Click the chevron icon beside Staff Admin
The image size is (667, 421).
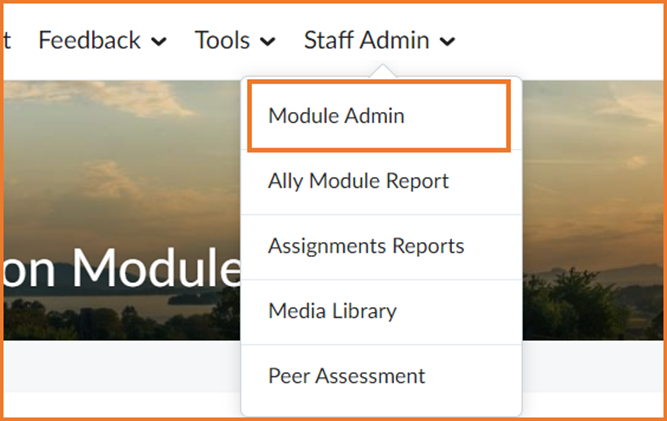pos(448,42)
